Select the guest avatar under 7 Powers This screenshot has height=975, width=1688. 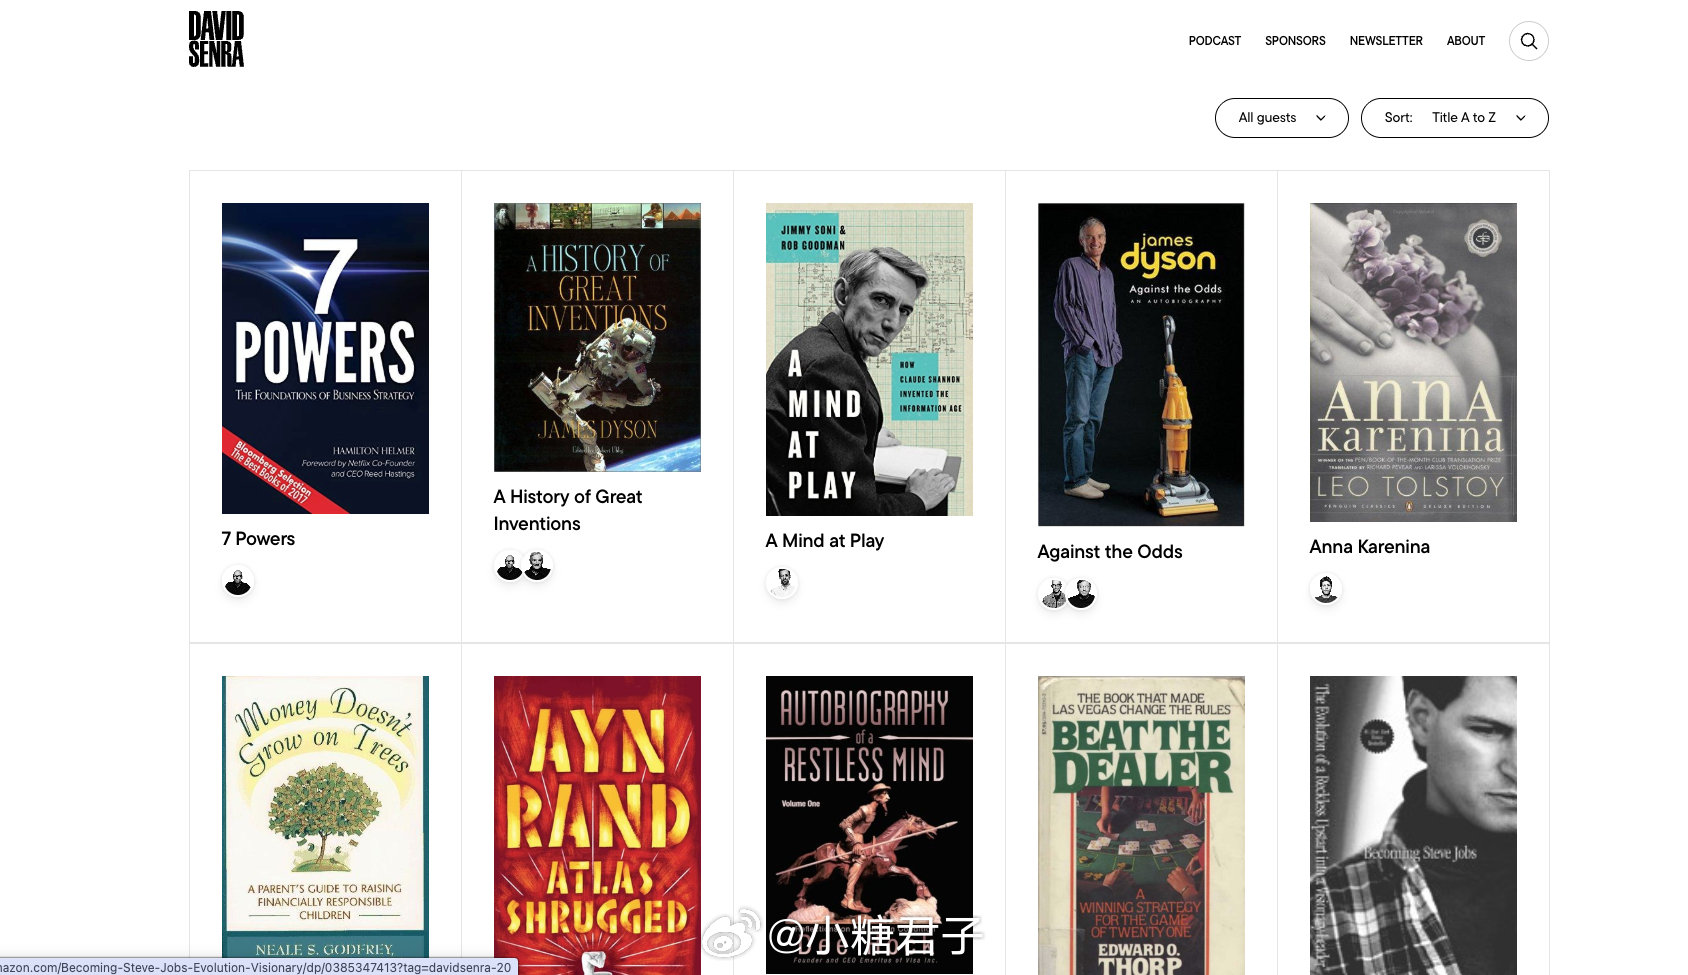click(x=238, y=582)
